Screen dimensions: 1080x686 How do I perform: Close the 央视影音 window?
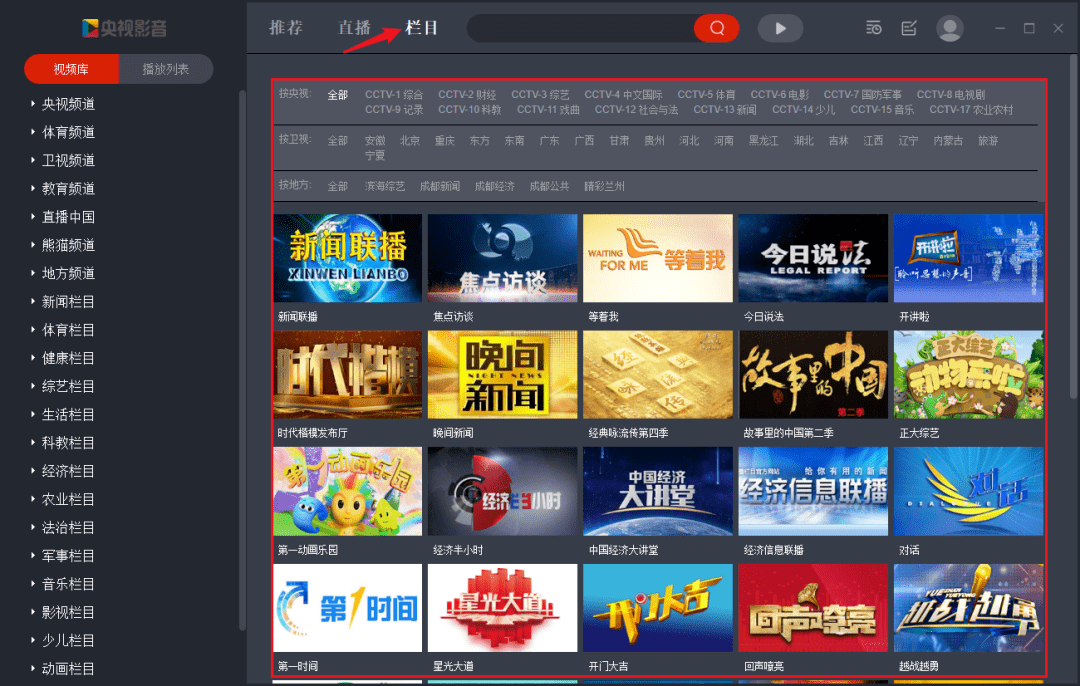(x=1058, y=28)
